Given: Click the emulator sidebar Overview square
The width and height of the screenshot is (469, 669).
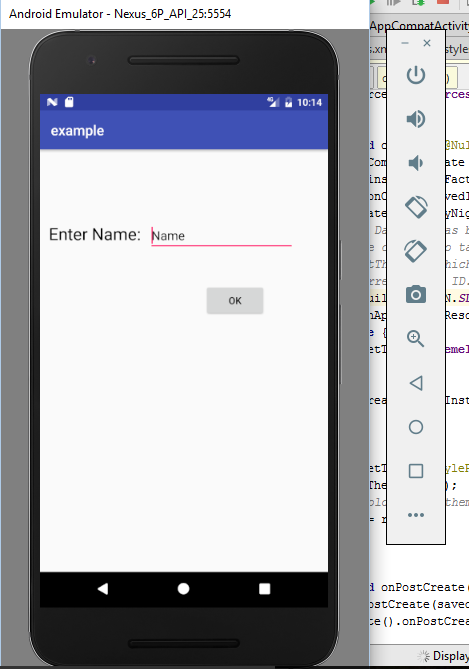Looking at the screenshot, I should tap(416, 471).
